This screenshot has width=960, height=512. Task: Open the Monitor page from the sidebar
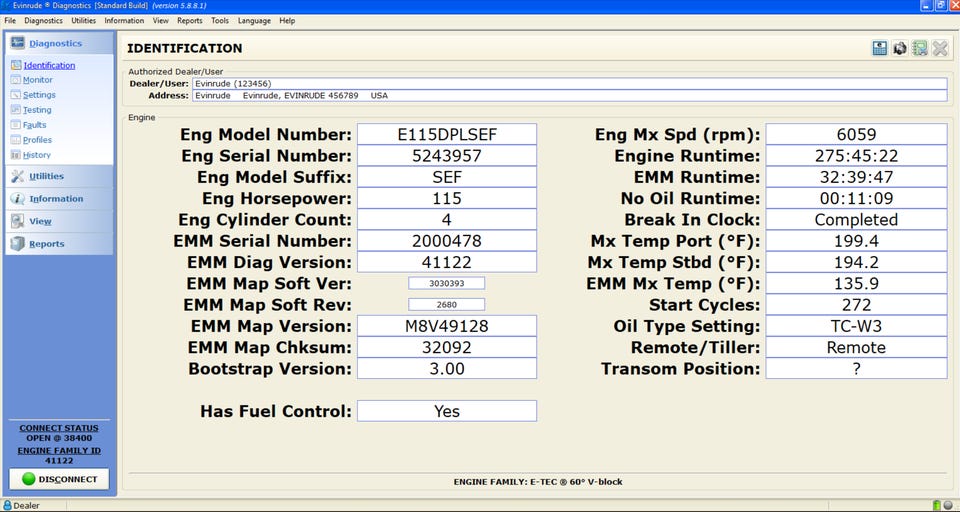click(x=38, y=80)
